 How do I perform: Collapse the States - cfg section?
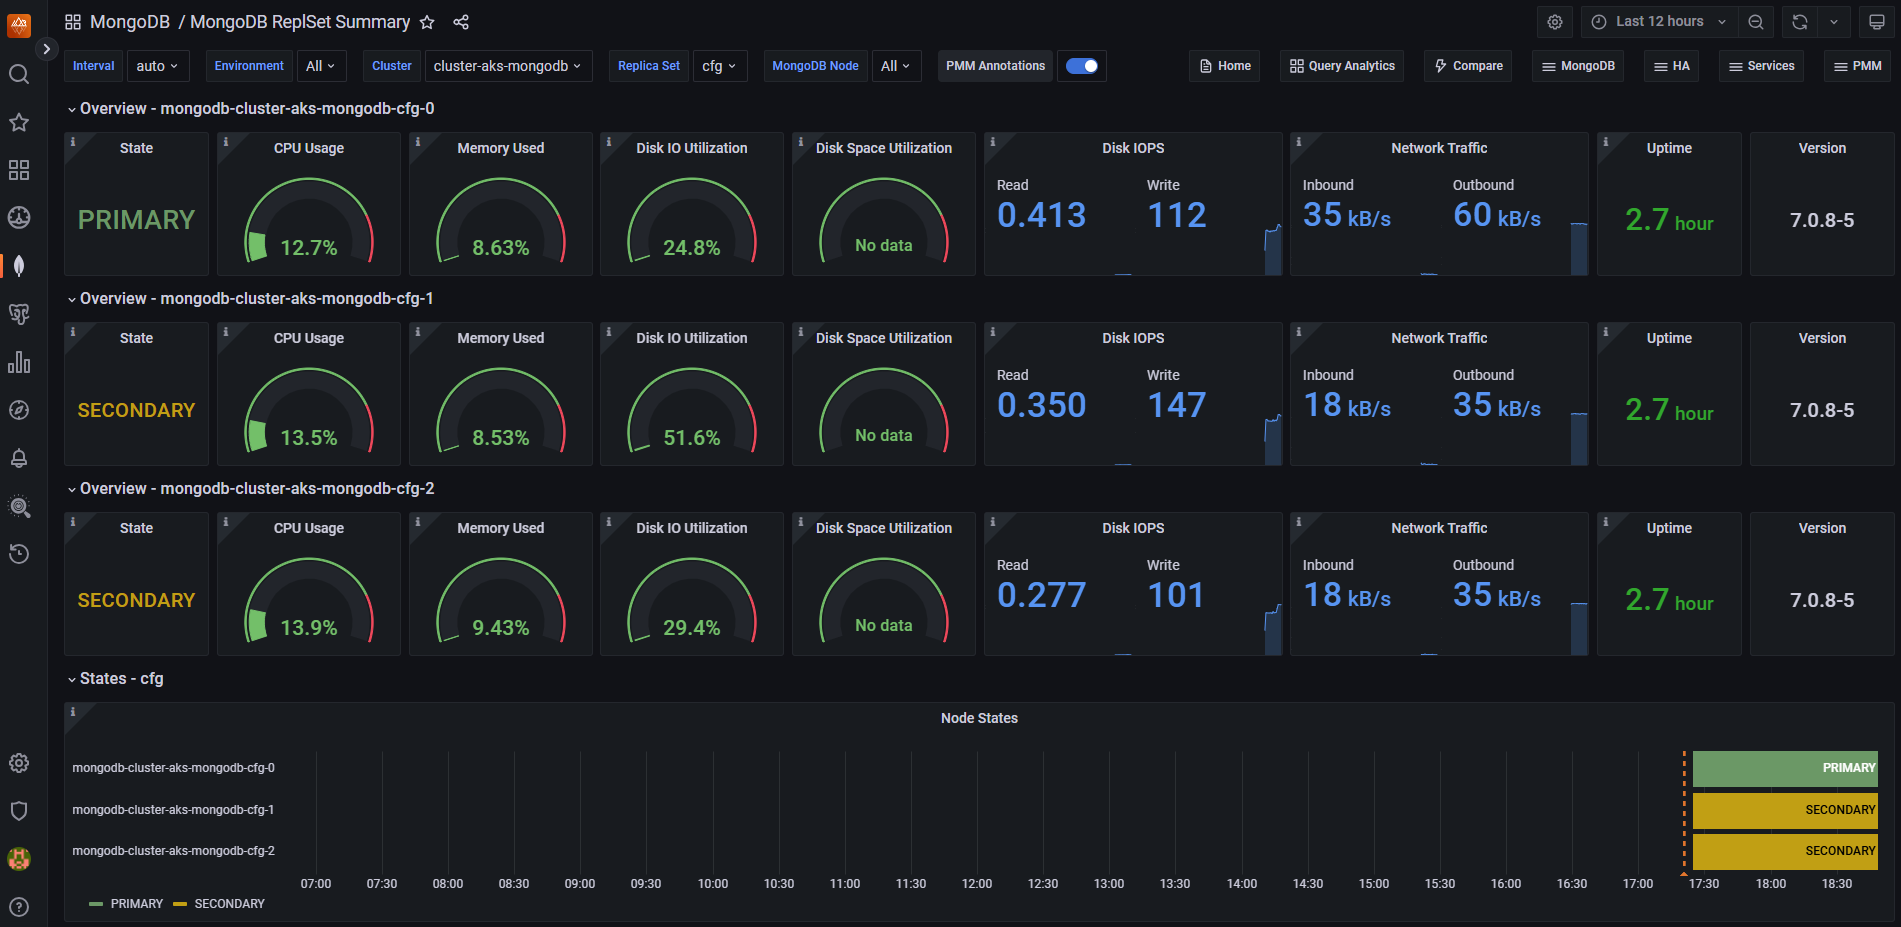[x=117, y=678]
